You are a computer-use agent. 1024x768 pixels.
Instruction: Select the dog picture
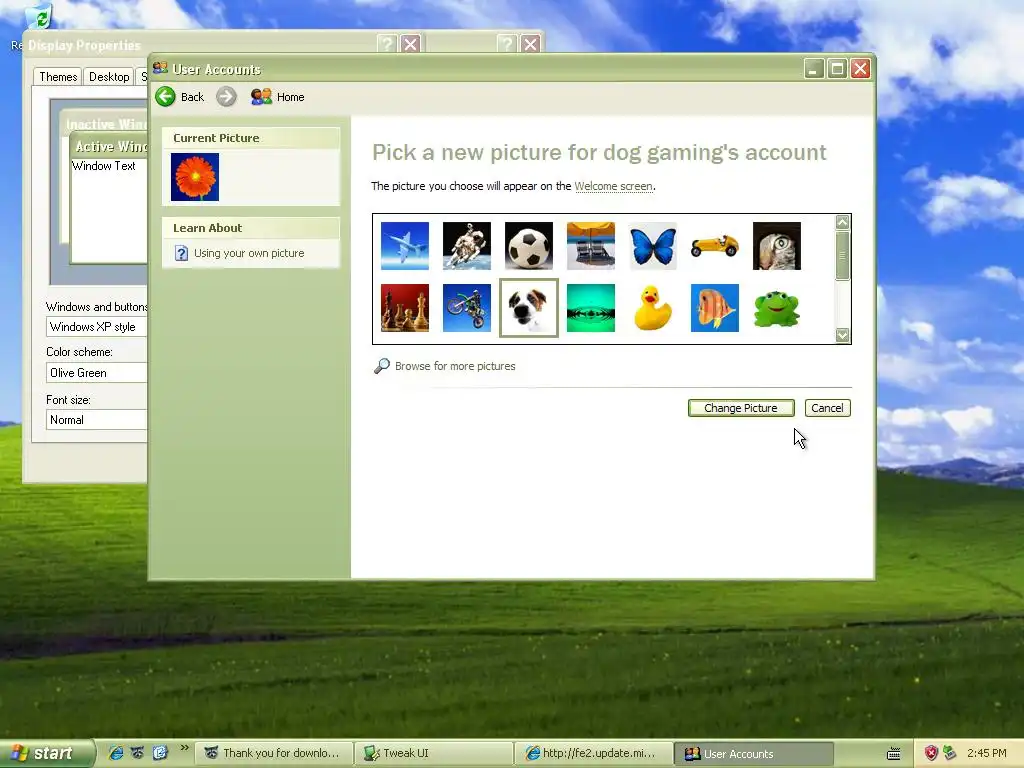pos(529,308)
